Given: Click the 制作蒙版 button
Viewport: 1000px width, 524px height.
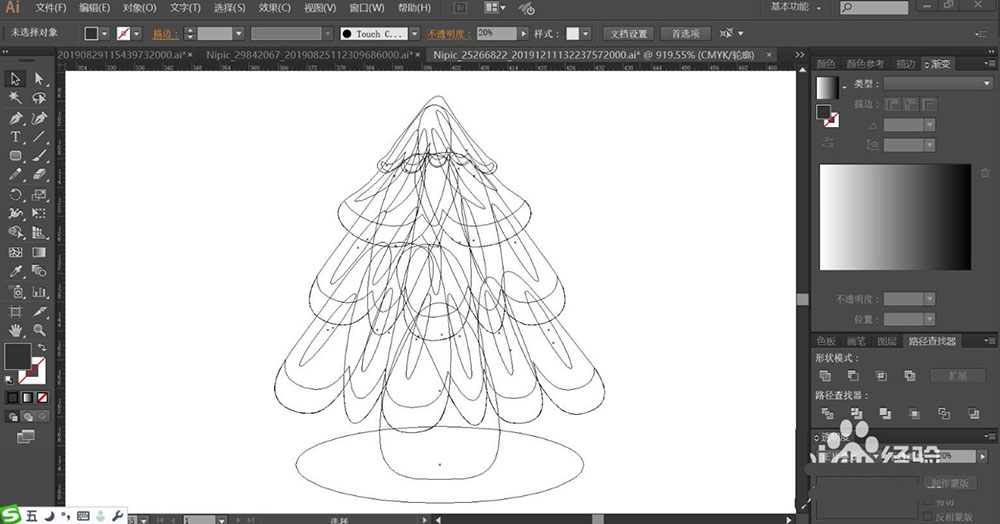Looking at the screenshot, I should coord(949,483).
